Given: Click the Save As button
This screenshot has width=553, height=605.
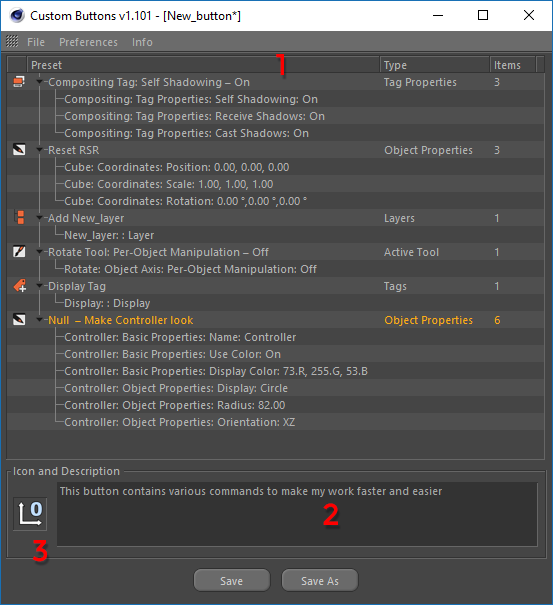Looking at the screenshot, I should click(320, 580).
